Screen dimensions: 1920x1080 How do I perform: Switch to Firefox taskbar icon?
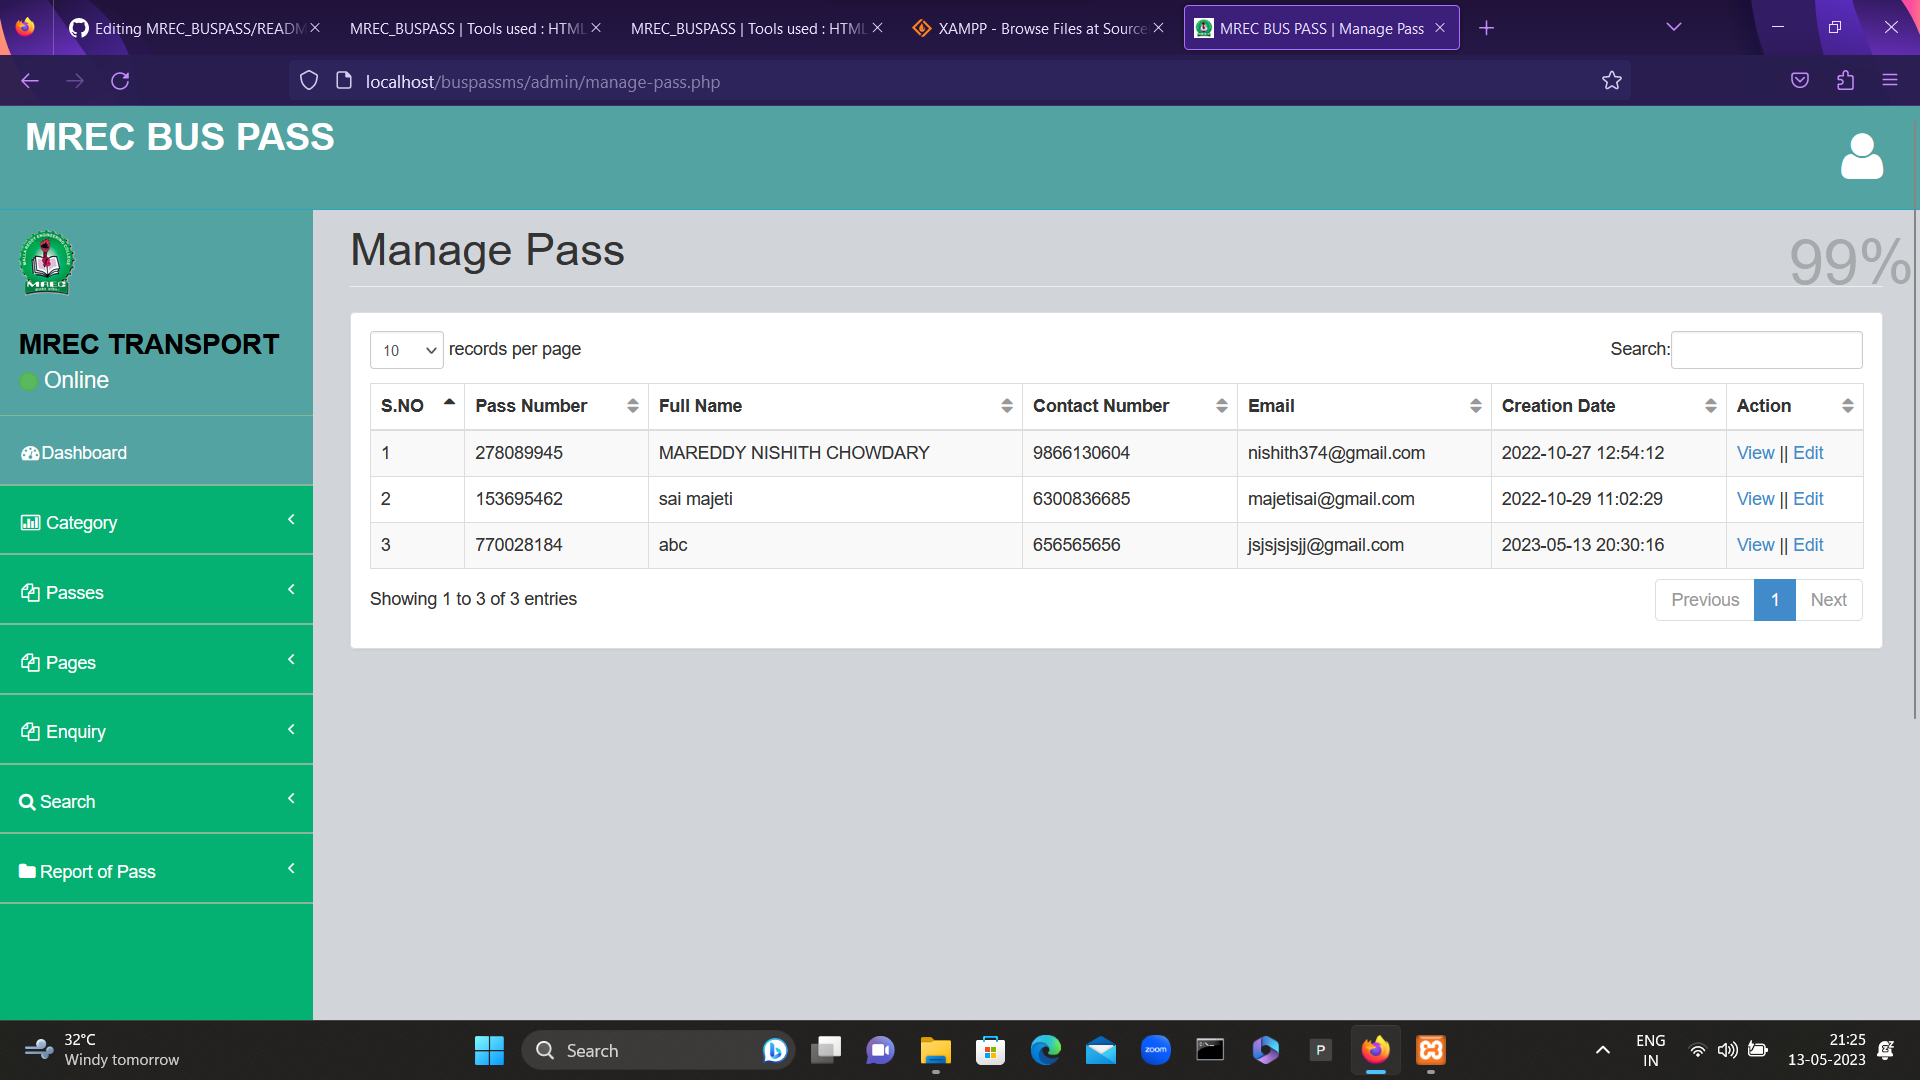[x=1376, y=1050]
